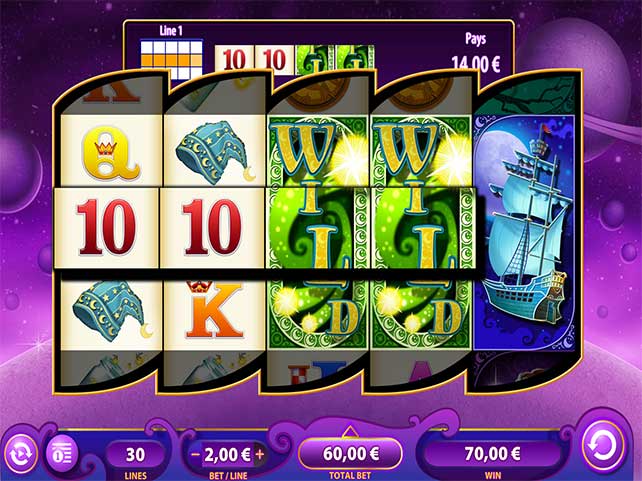Click the spin button

coord(603,447)
